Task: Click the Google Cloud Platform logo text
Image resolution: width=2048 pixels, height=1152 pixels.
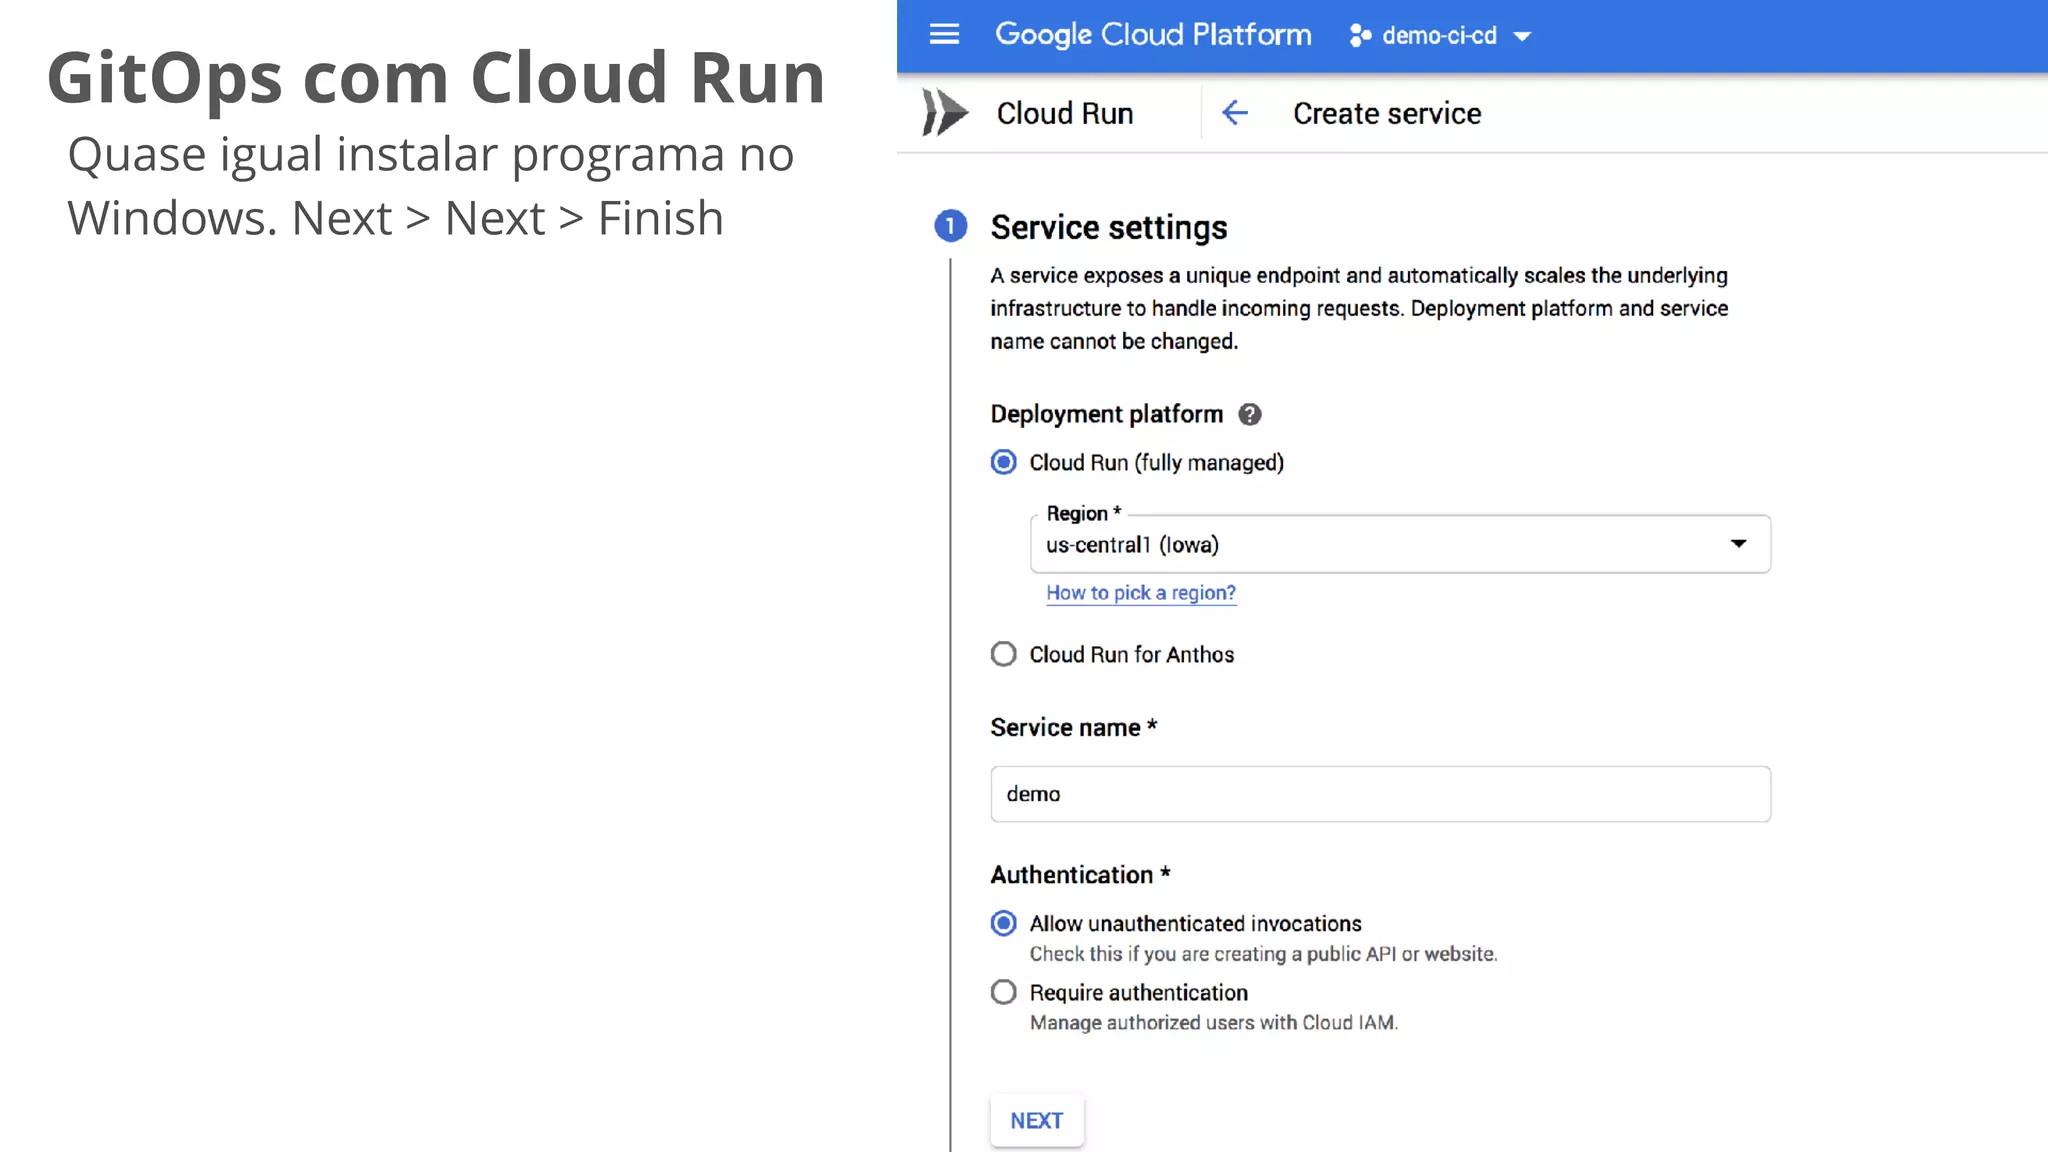Action: coord(1153,35)
